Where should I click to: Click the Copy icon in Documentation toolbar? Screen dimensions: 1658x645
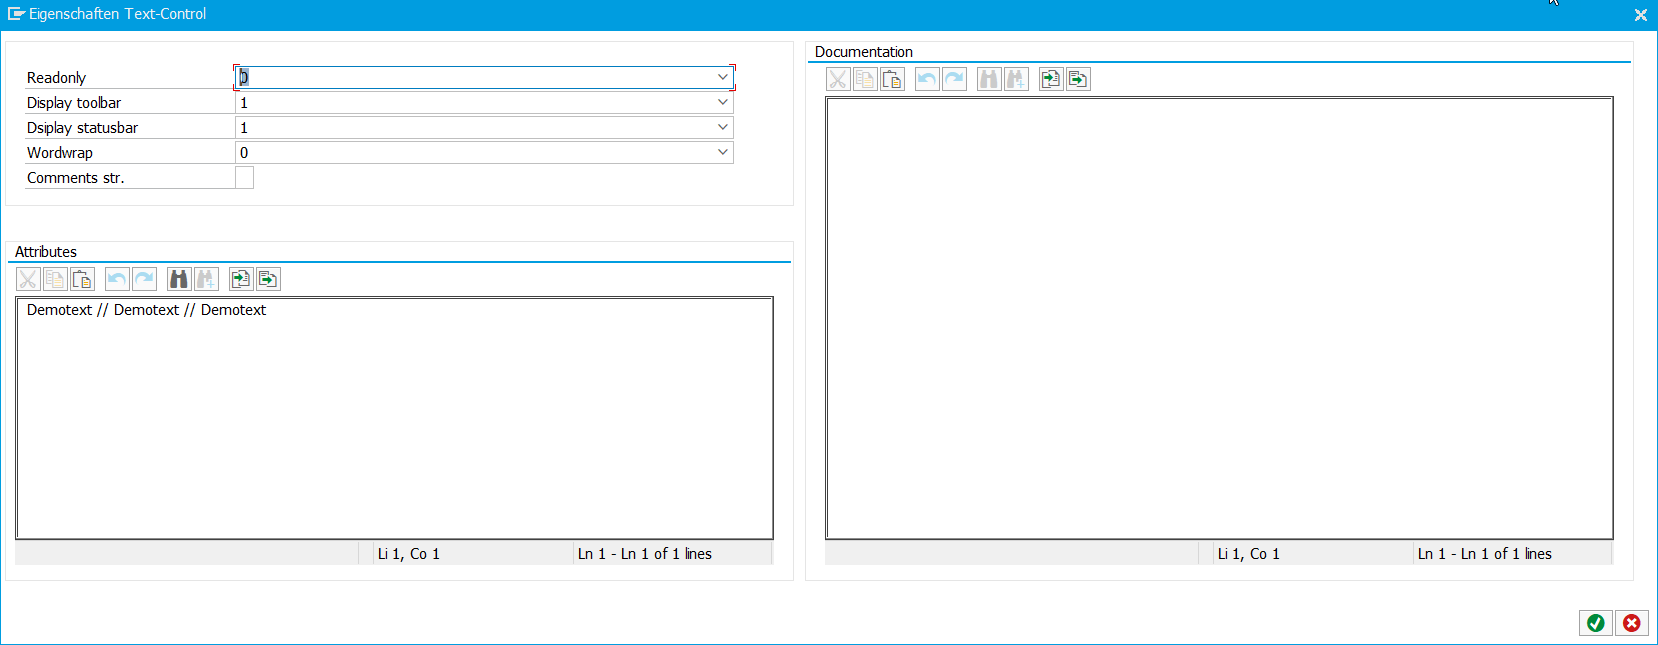coord(865,79)
